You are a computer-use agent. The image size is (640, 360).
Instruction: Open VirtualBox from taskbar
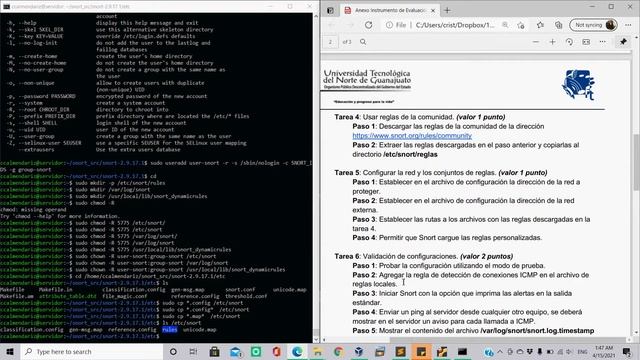coord(359,351)
